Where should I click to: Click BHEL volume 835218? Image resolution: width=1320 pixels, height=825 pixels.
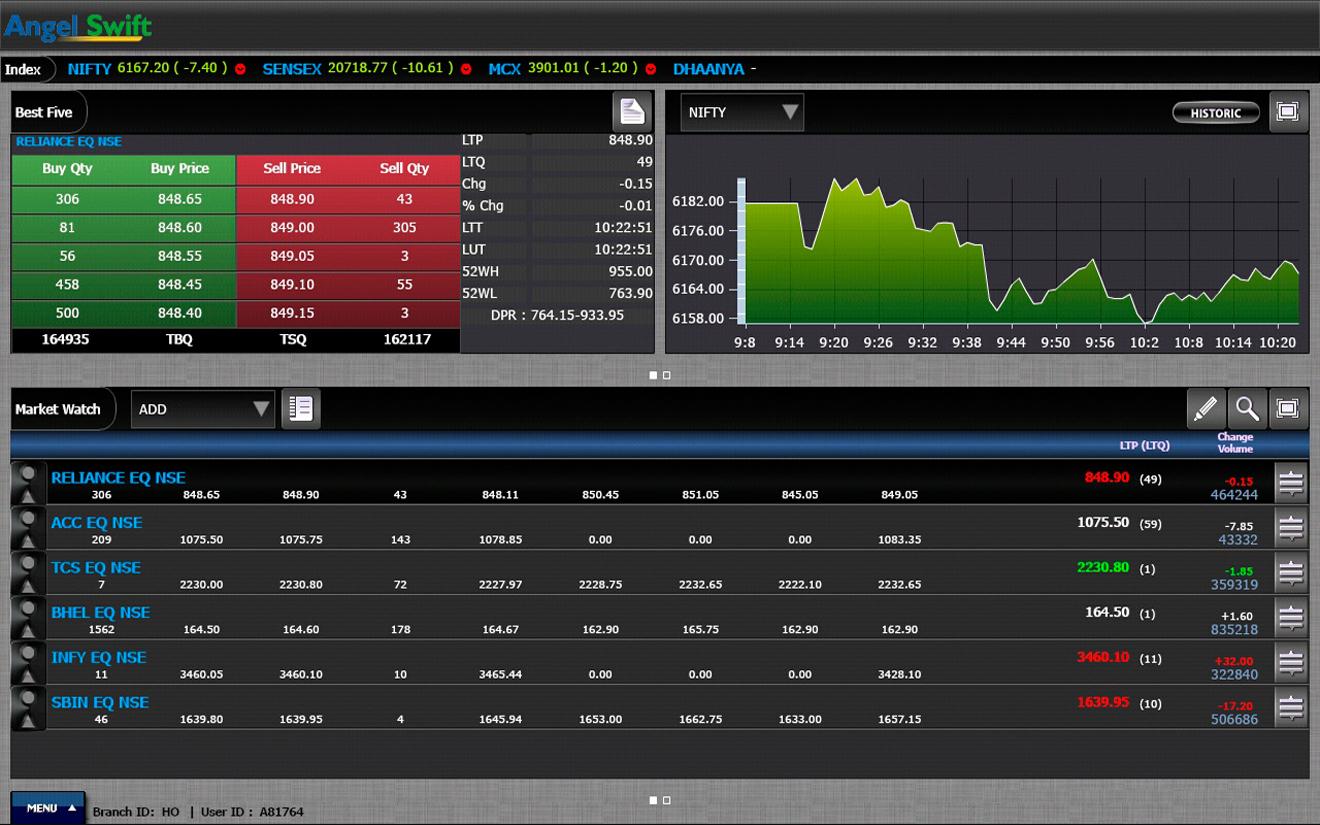[1234, 630]
